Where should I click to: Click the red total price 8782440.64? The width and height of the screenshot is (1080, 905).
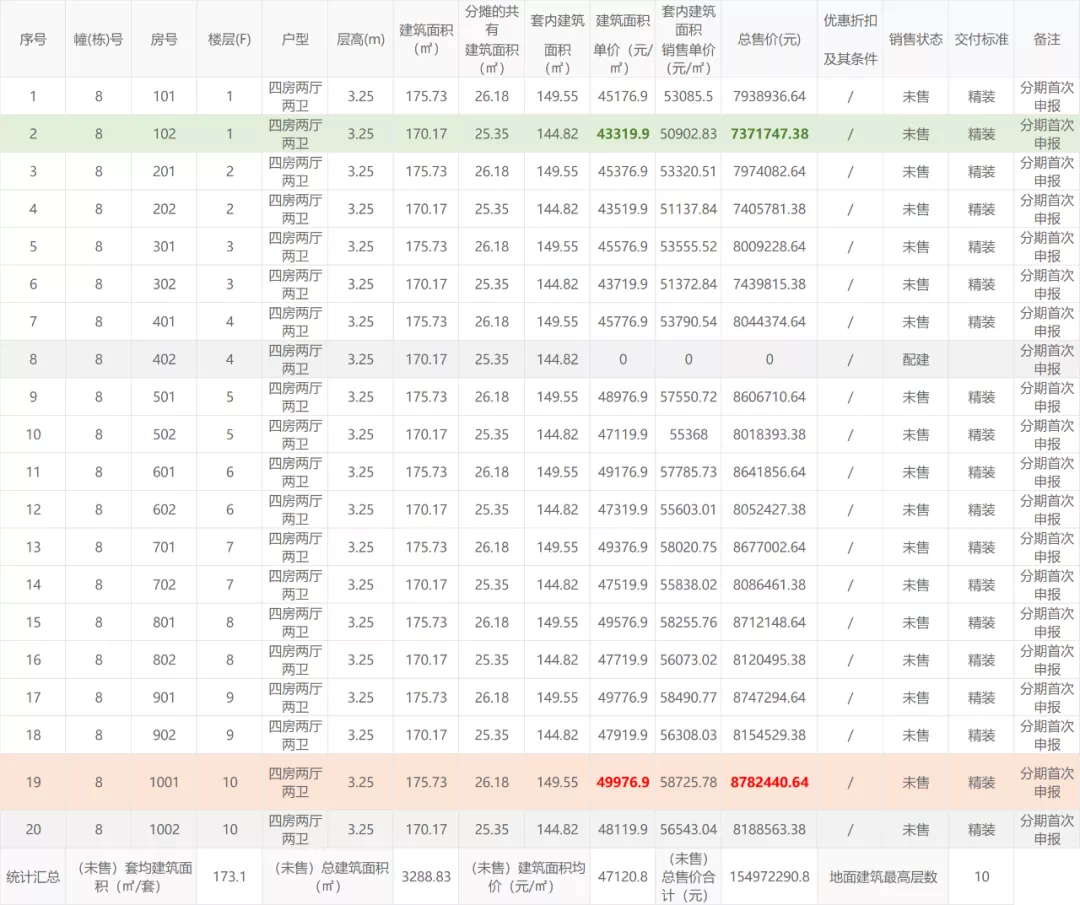point(769,782)
